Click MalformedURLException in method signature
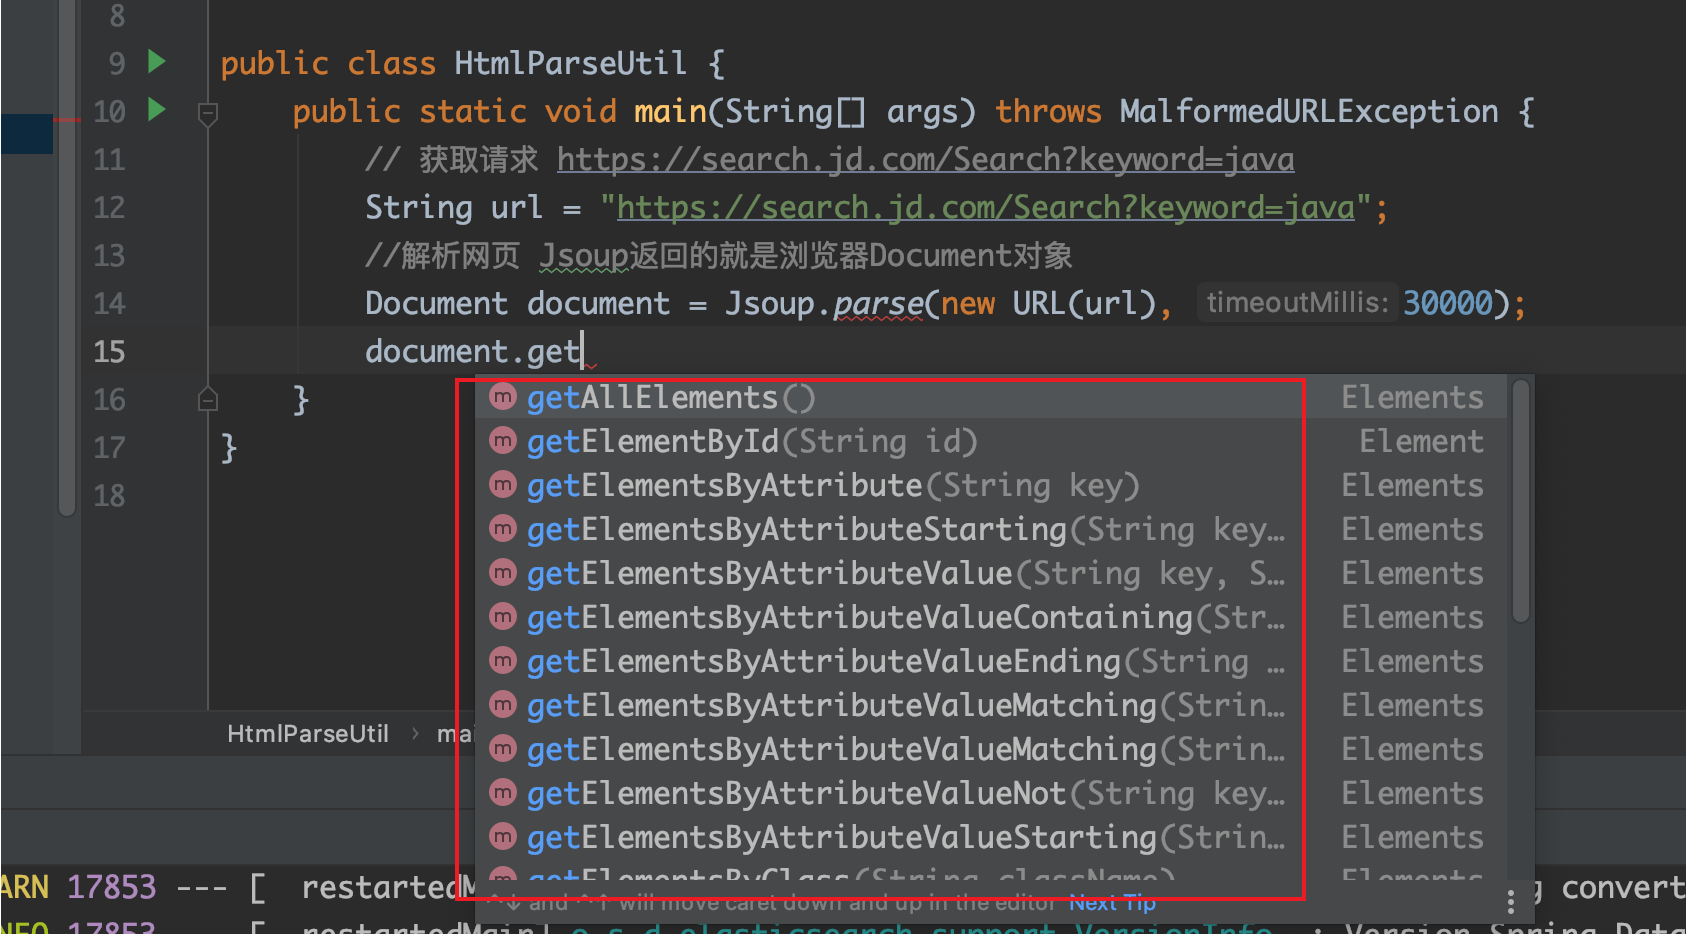The image size is (1686, 936). pos(1308,111)
